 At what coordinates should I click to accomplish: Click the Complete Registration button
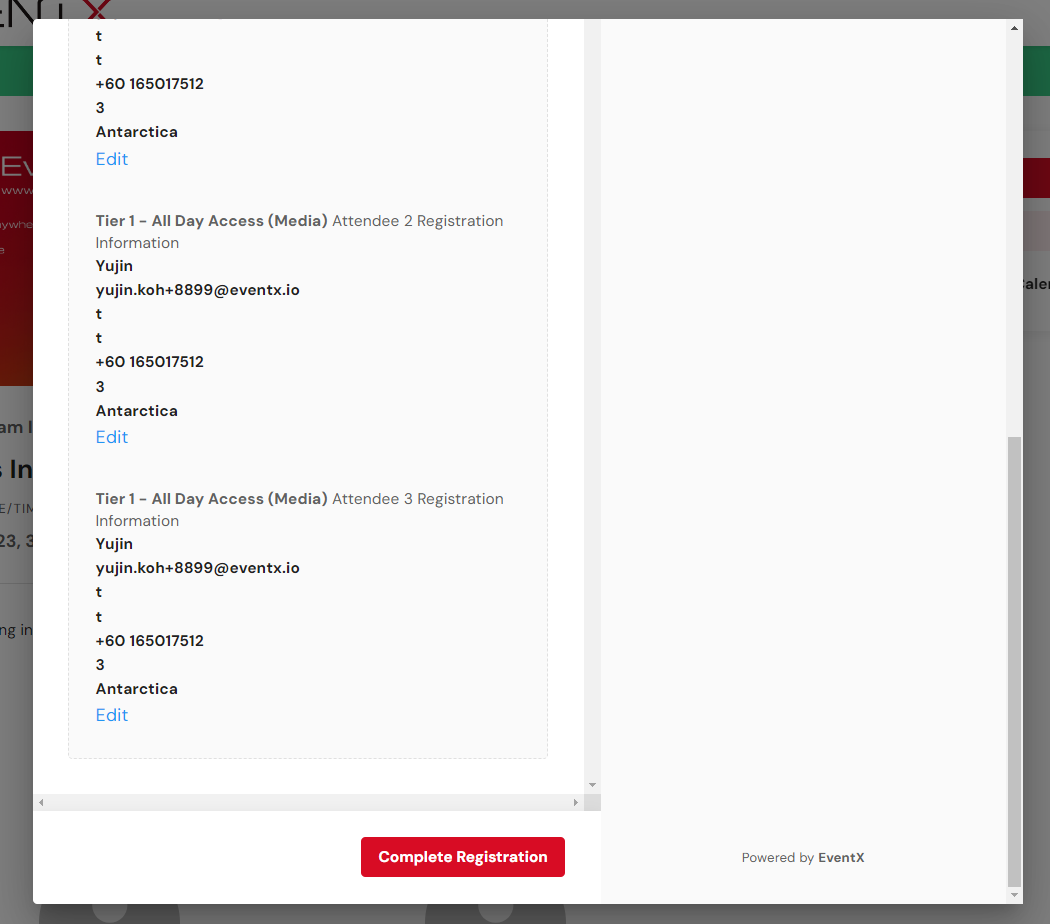point(462,857)
